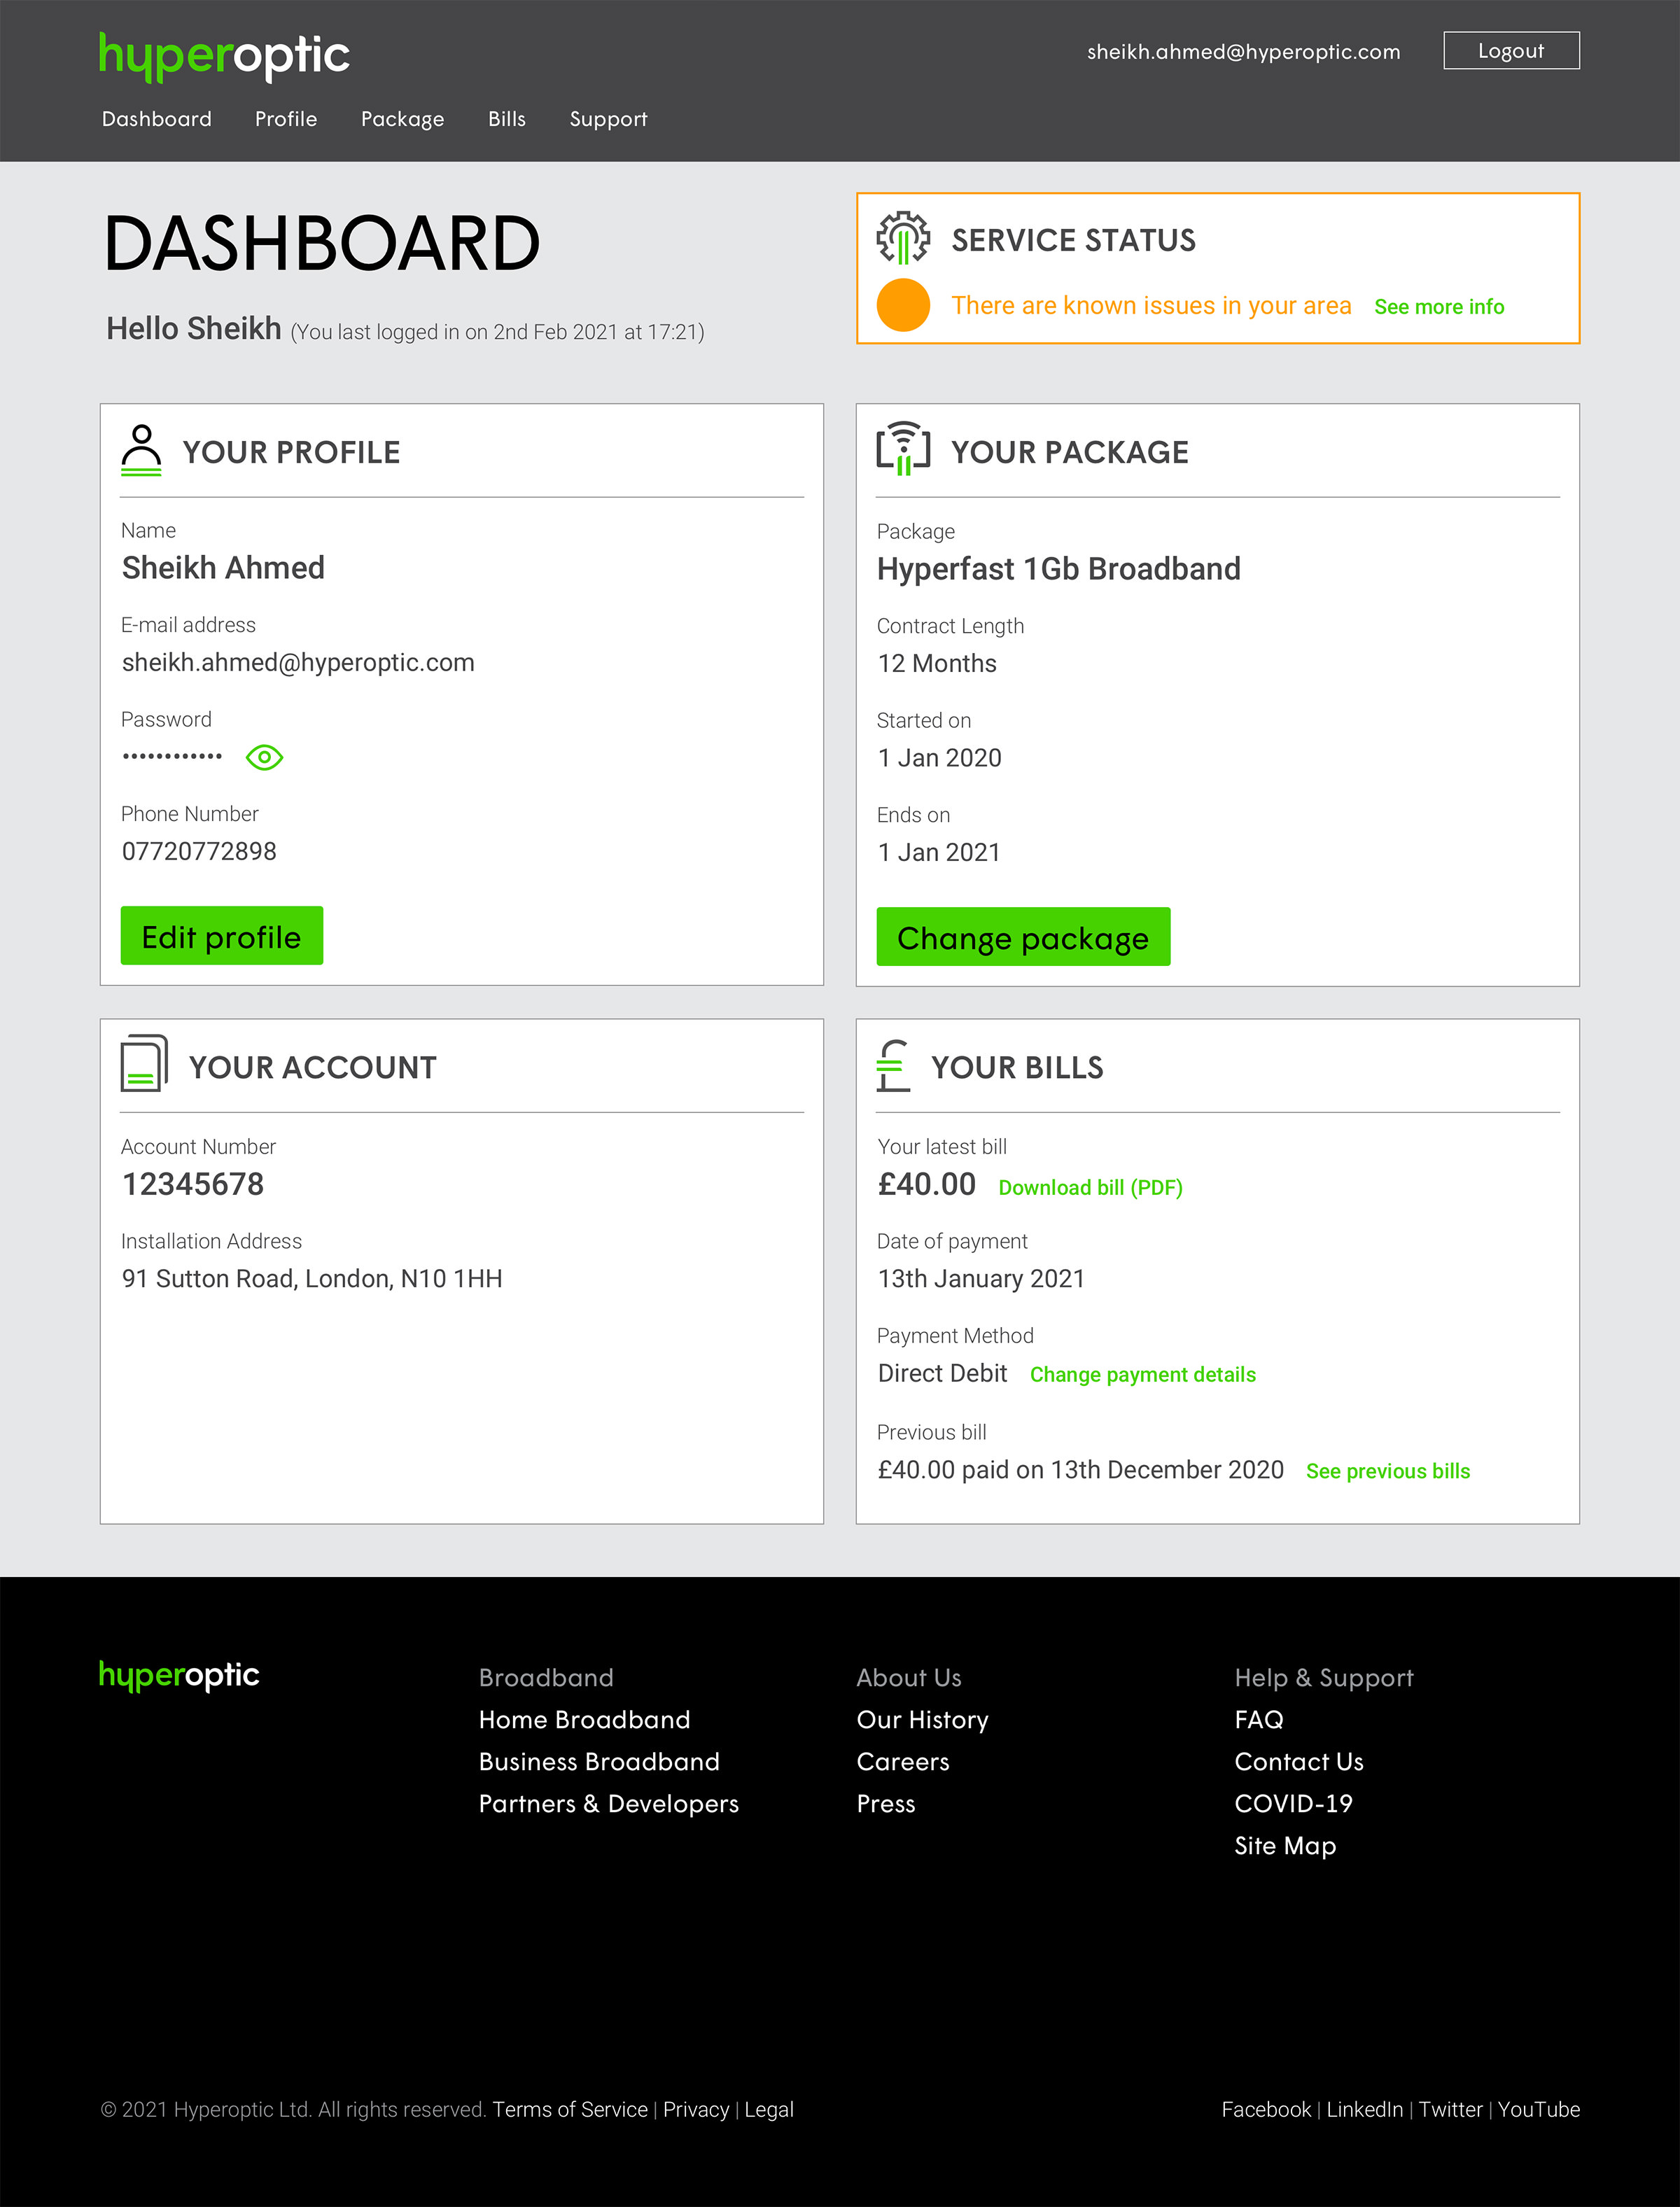Click the phone number 07720772898
The image size is (1680, 2207).
(x=199, y=851)
